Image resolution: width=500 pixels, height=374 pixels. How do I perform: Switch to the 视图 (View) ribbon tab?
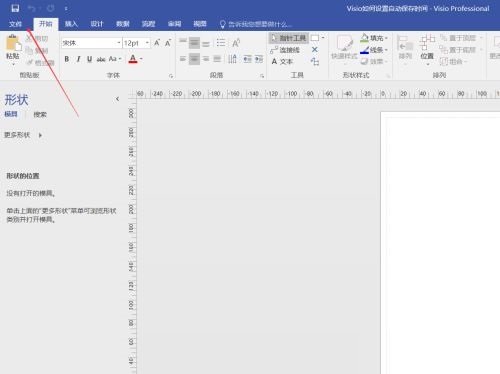(200, 24)
